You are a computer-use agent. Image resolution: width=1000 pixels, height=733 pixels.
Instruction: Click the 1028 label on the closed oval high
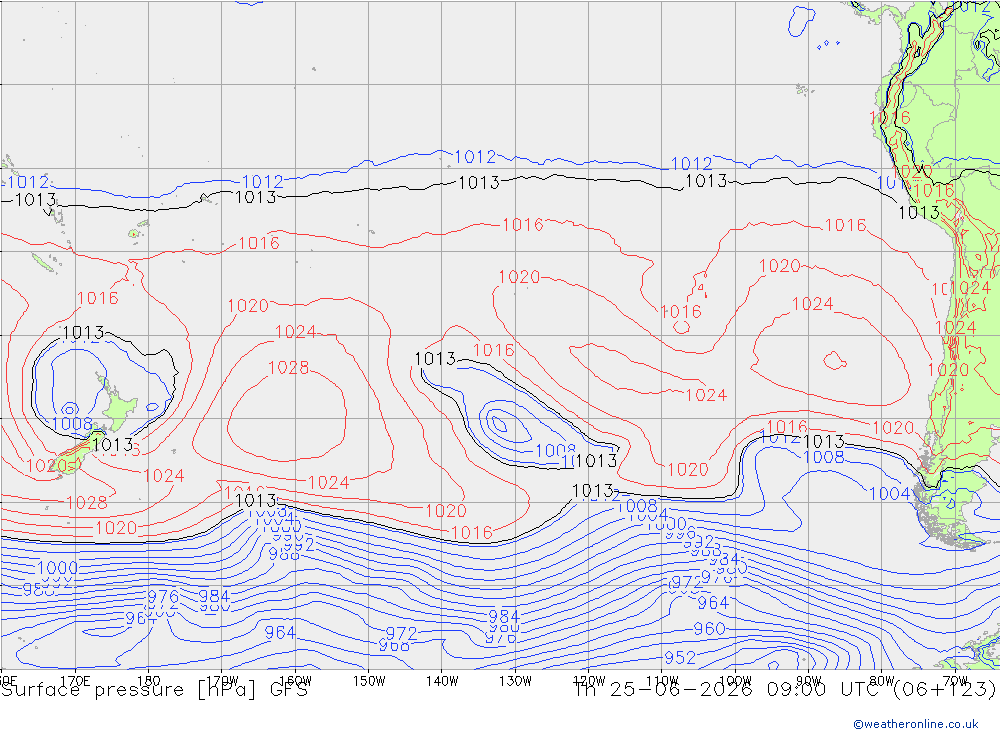click(288, 368)
